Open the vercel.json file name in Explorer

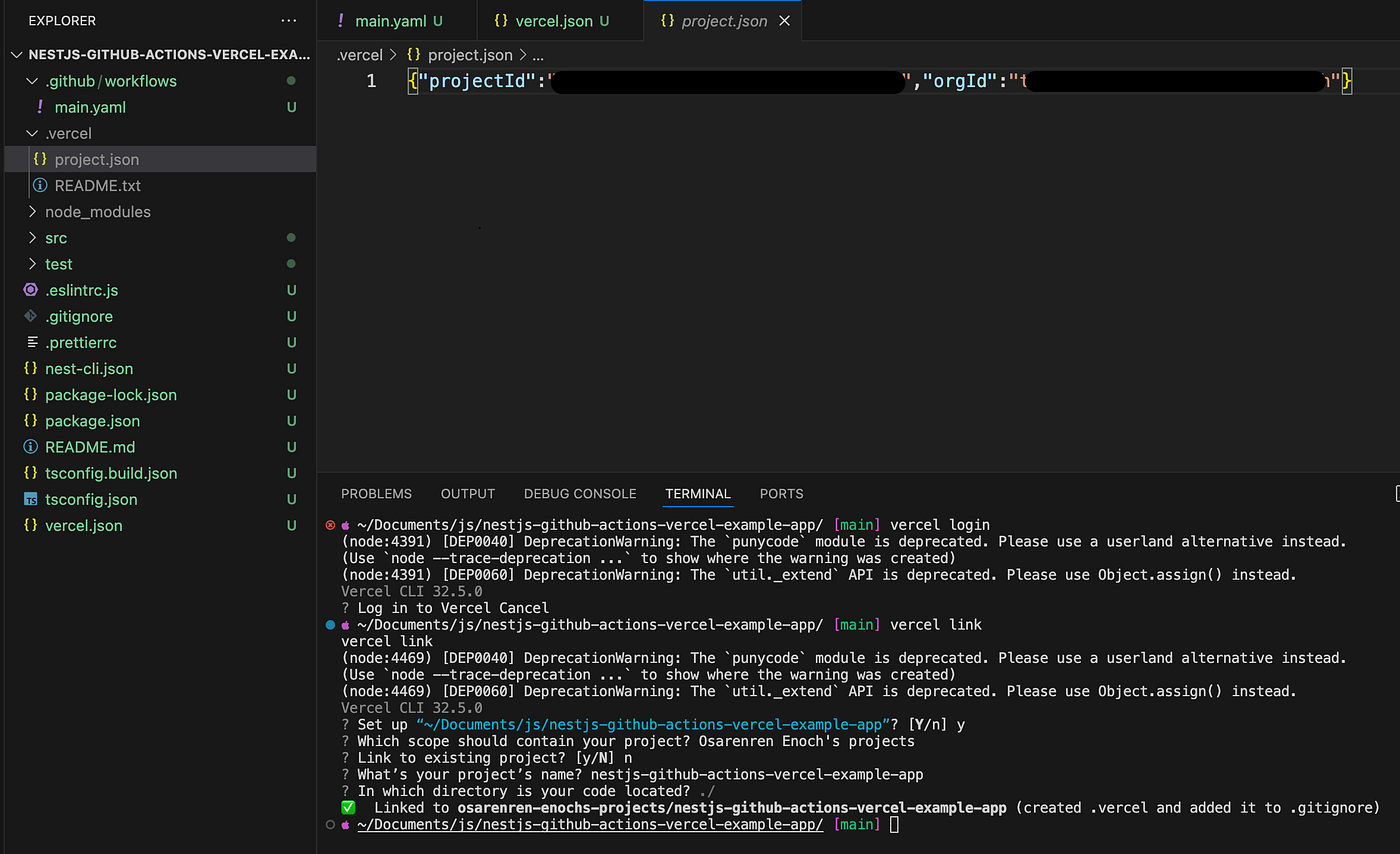(84, 525)
